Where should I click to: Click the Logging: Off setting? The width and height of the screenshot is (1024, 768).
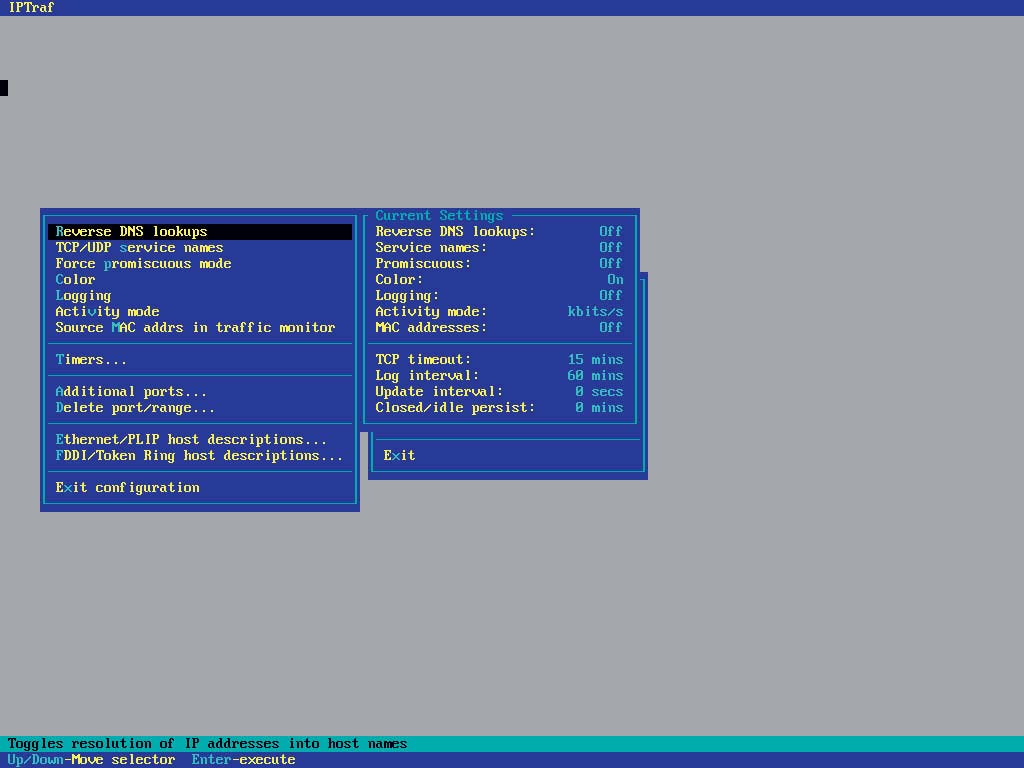point(499,296)
